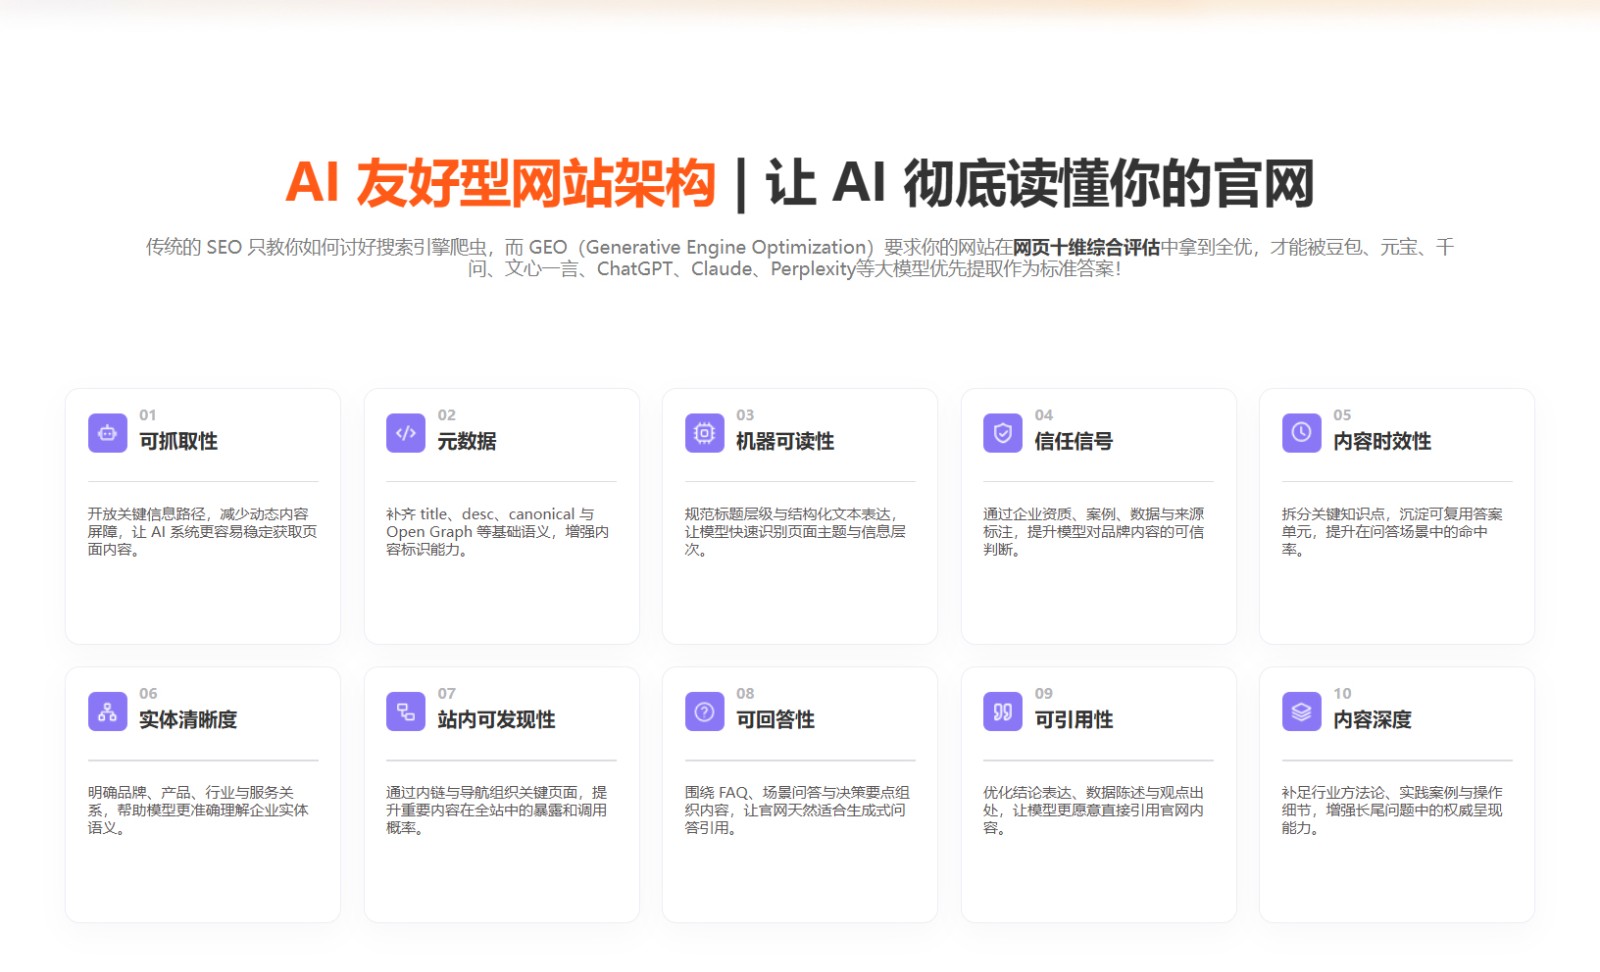Click the bold text 网页十维综合评估
Screen dimensions: 1600x972
tap(1086, 247)
